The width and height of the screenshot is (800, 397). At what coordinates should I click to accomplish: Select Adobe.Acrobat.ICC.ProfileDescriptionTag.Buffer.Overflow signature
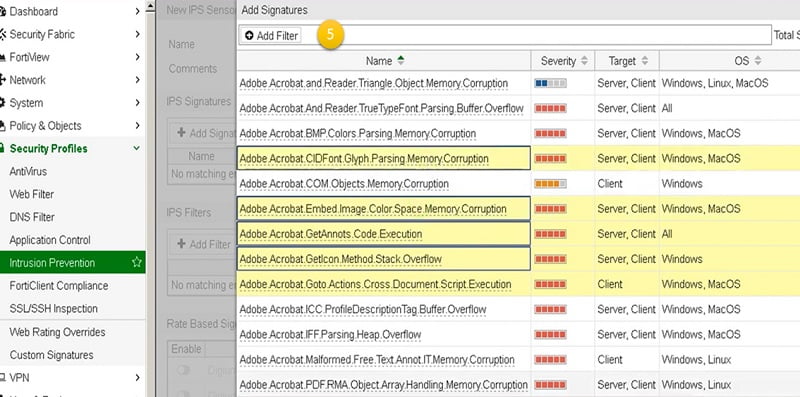363,309
